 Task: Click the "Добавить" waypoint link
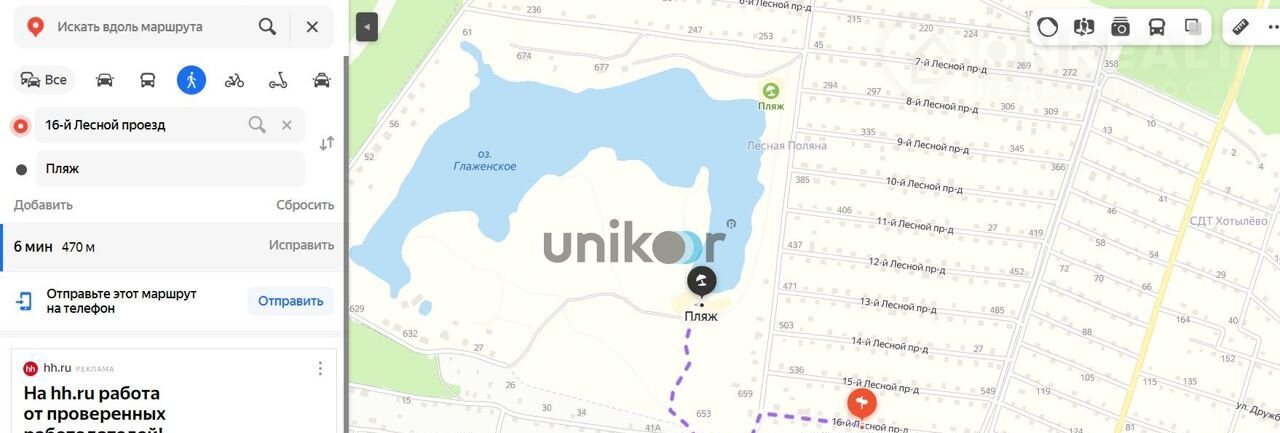43,205
